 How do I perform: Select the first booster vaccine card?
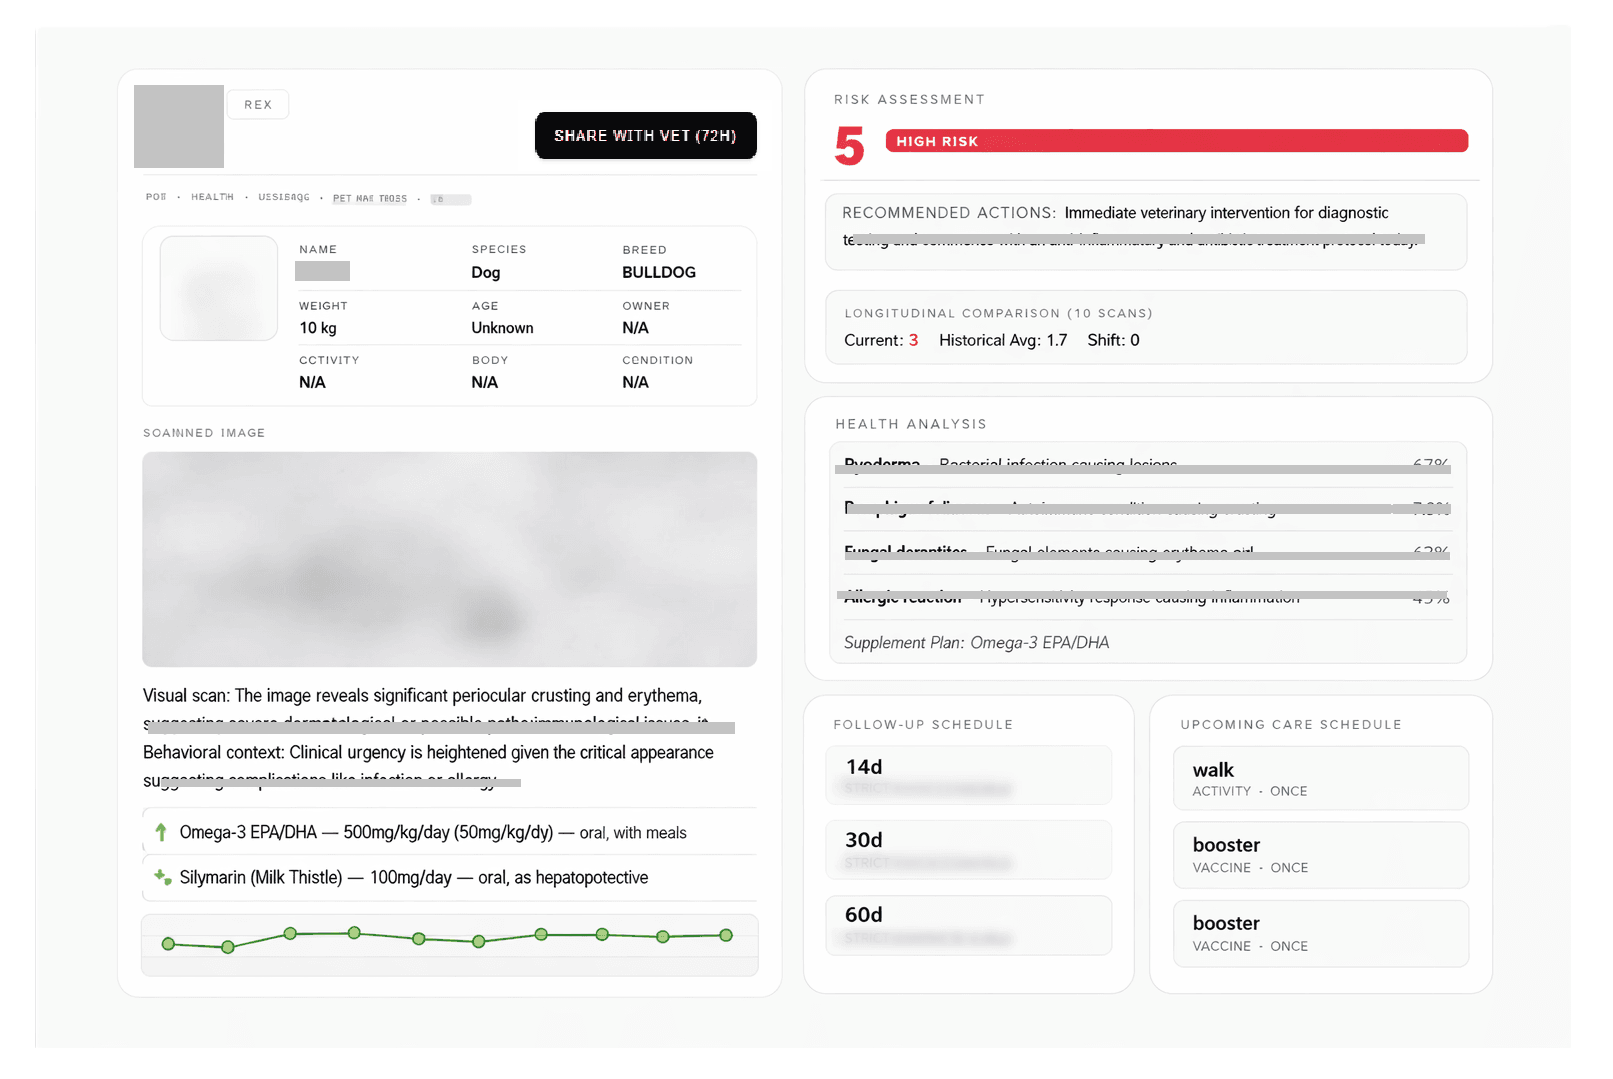coord(1321,855)
